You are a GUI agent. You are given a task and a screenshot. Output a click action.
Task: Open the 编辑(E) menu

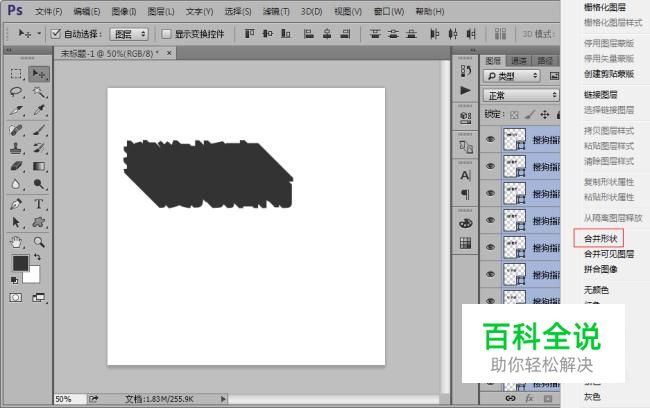(87, 11)
